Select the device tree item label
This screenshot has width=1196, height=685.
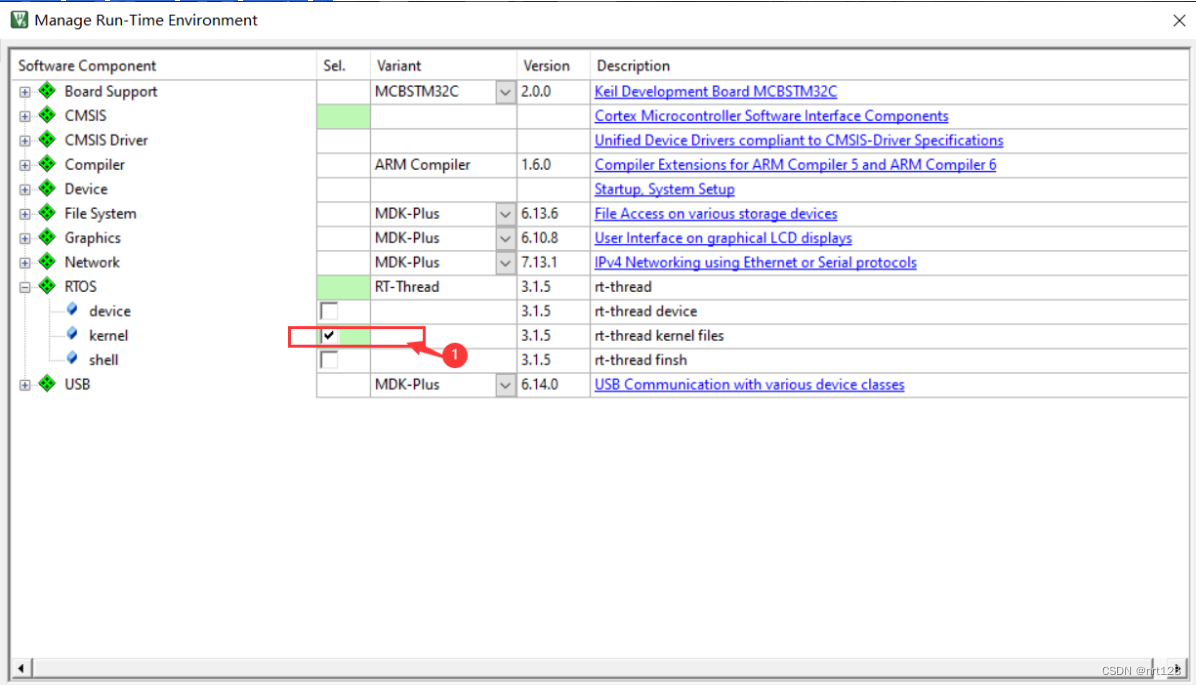[x=110, y=311]
